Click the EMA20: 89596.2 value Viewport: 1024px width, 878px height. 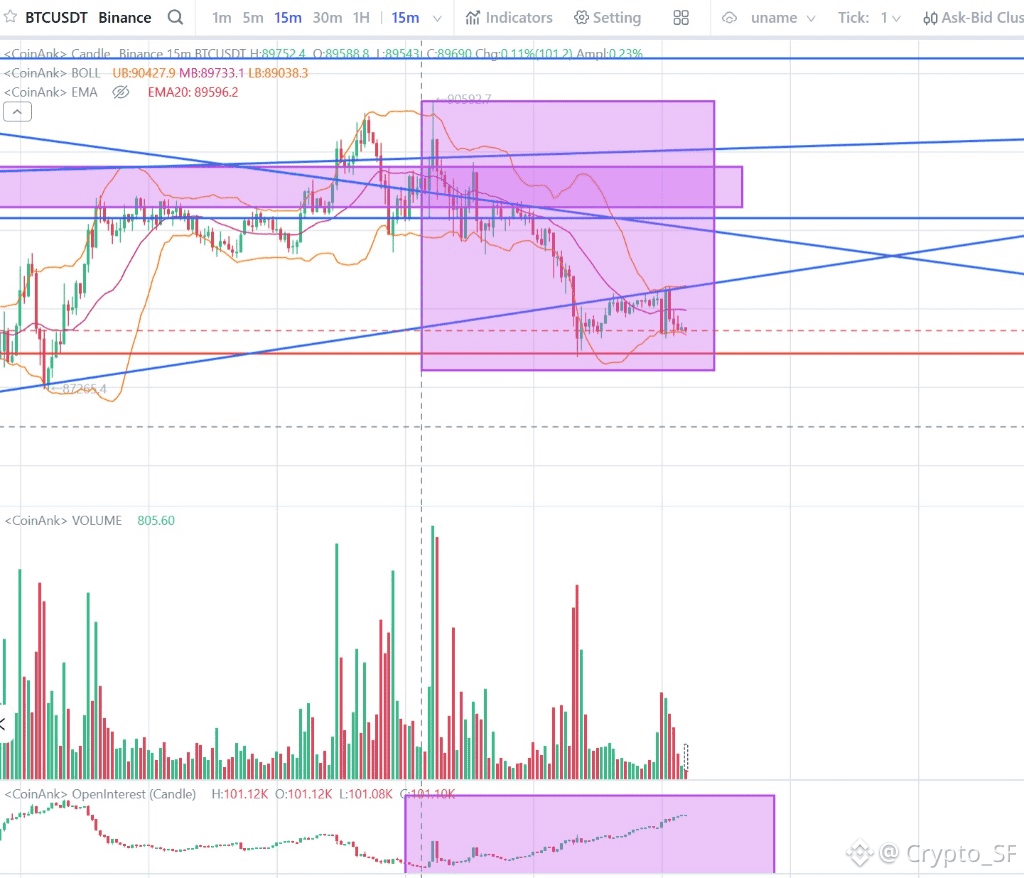193,92
